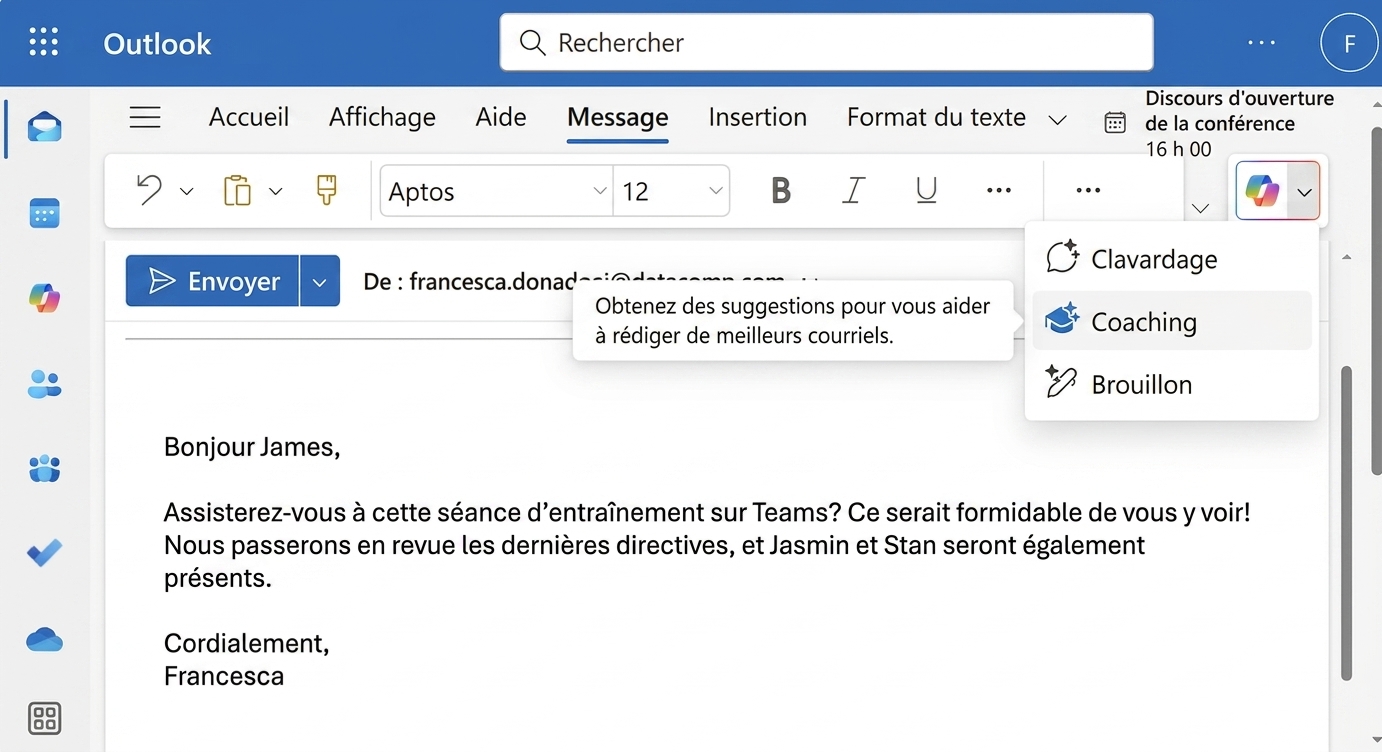The width and height of the screenshot is (1382, 752).
Task: Click the Undo arrow
Action: (x=149, y=190)
